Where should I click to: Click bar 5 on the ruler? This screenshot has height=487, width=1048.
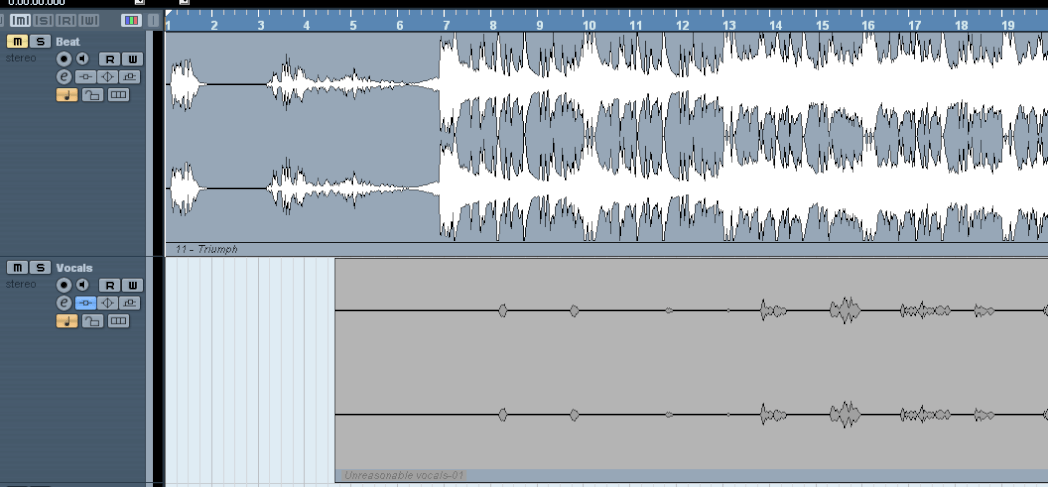(x=353, y=25)
